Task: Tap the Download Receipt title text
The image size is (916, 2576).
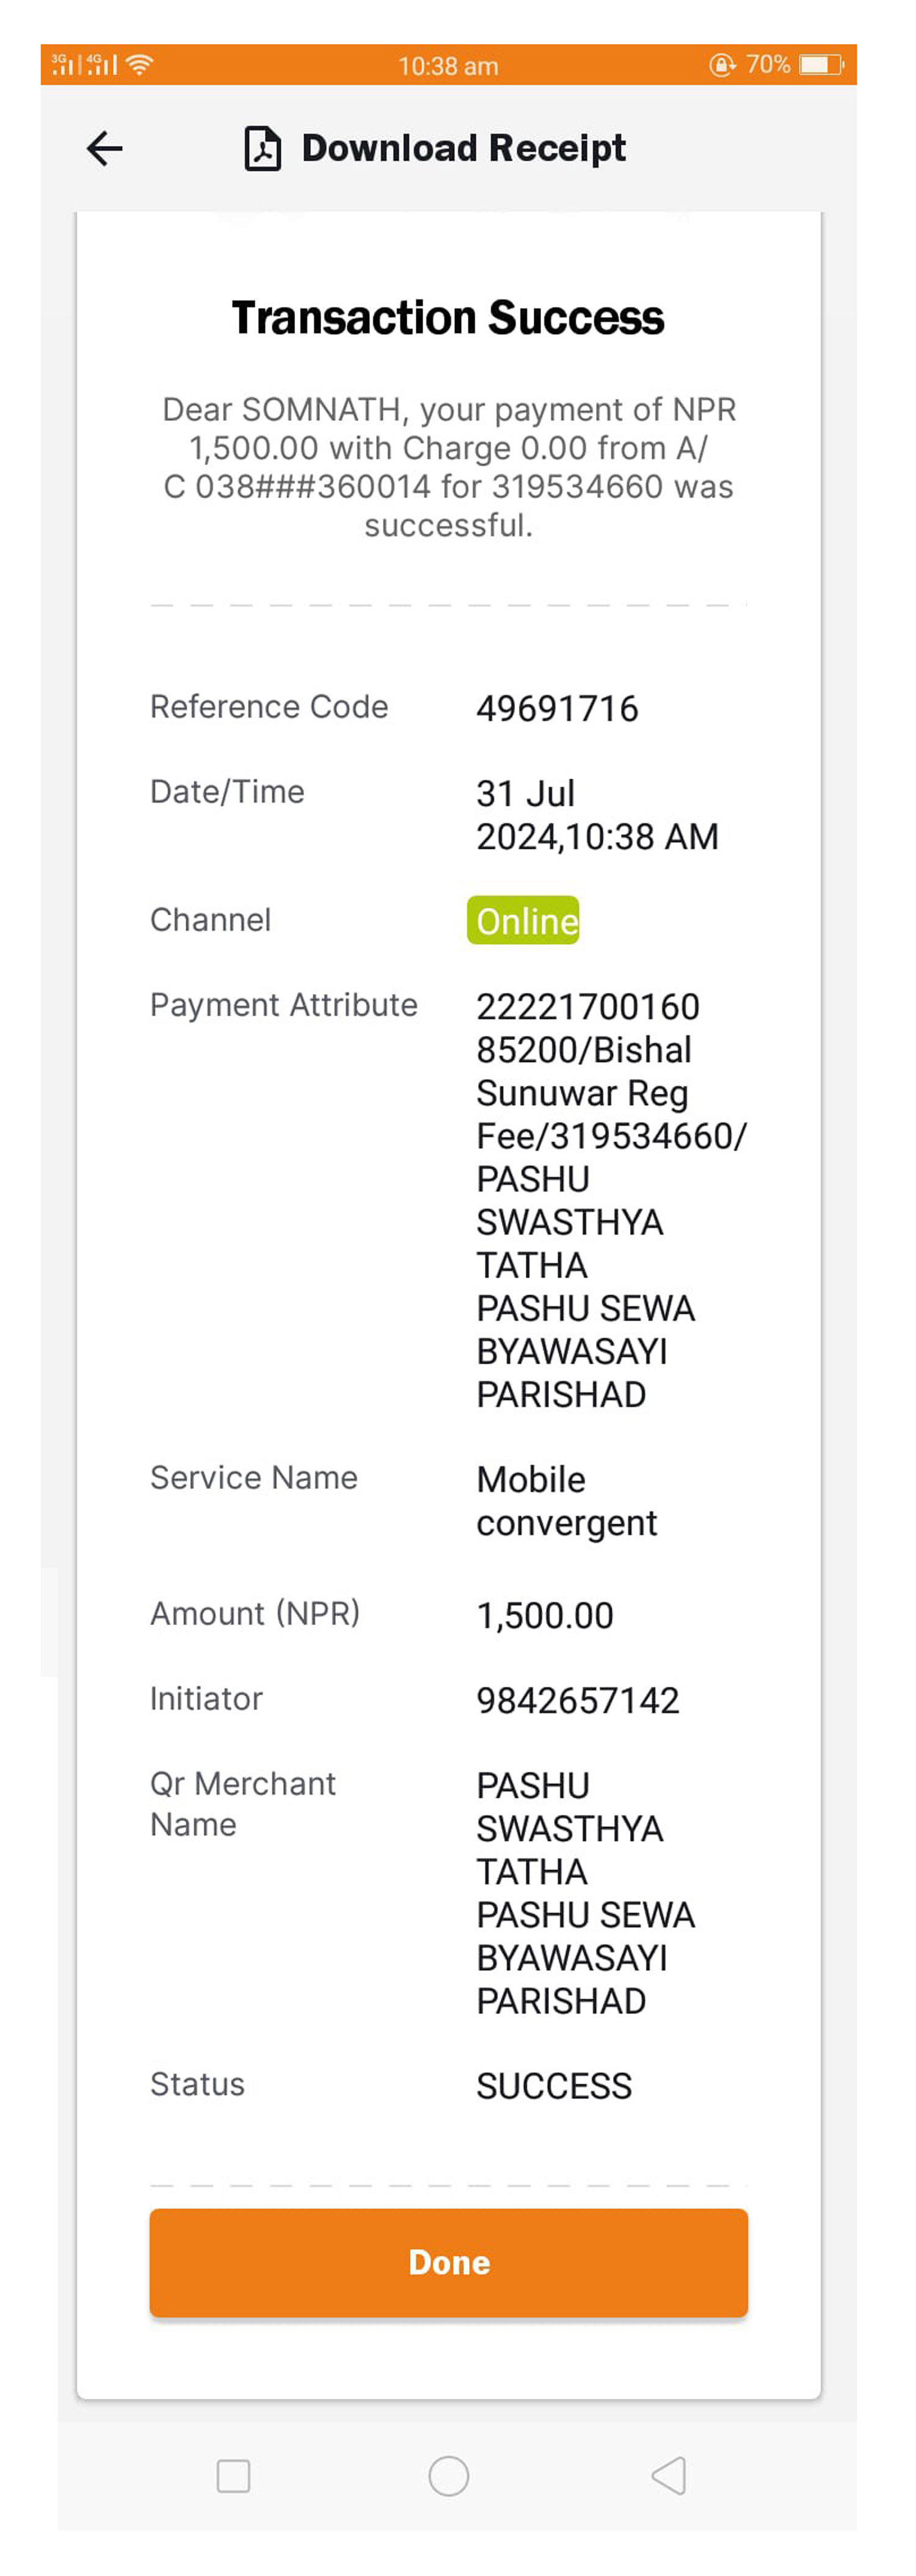Action: point(464,149)
